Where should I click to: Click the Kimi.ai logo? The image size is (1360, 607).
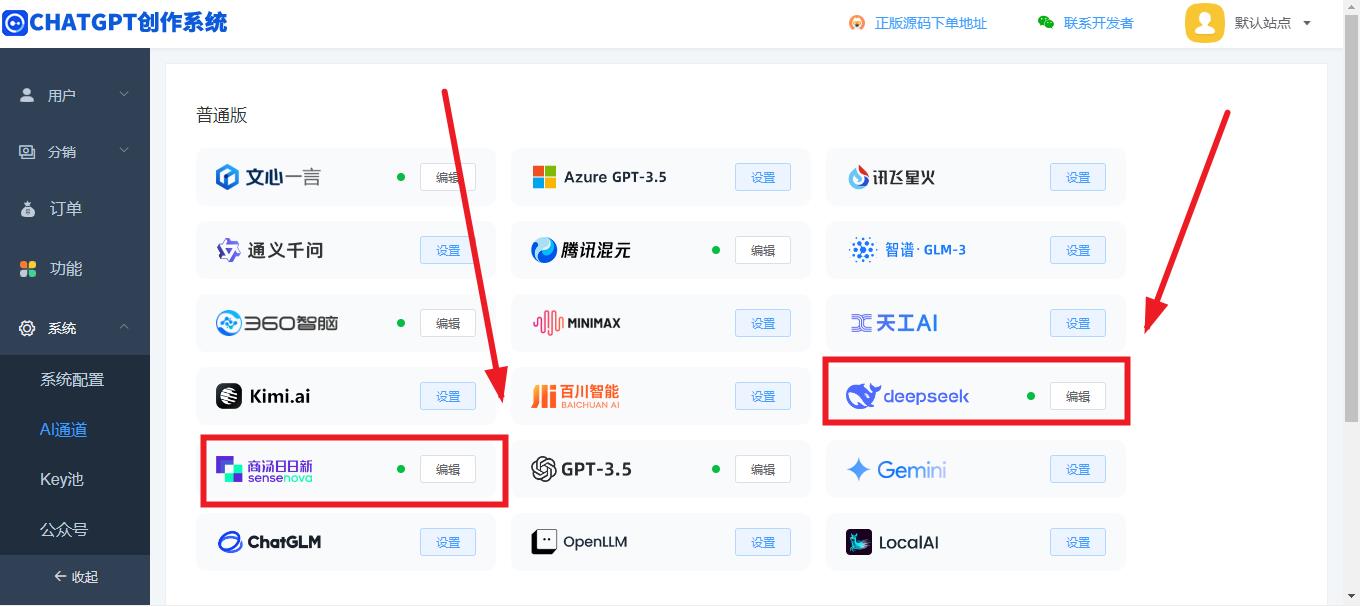click(x=263, y=396)
